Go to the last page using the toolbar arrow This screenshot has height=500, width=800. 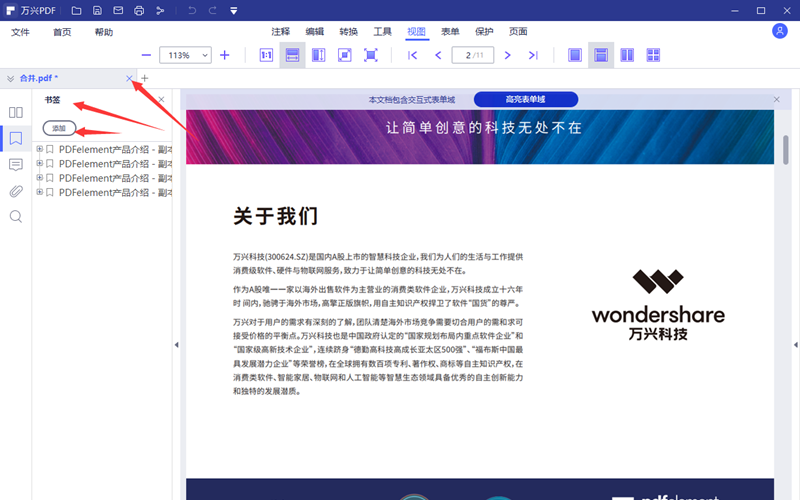click(533, 55)
